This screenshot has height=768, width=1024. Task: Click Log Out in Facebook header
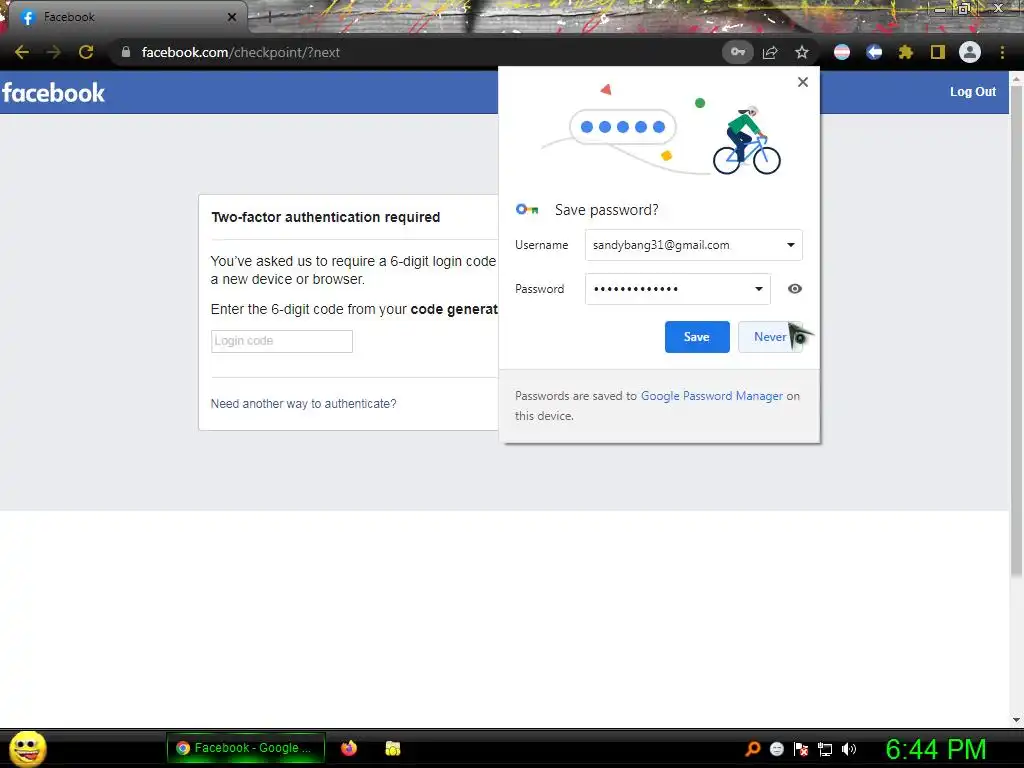[972, 92]
